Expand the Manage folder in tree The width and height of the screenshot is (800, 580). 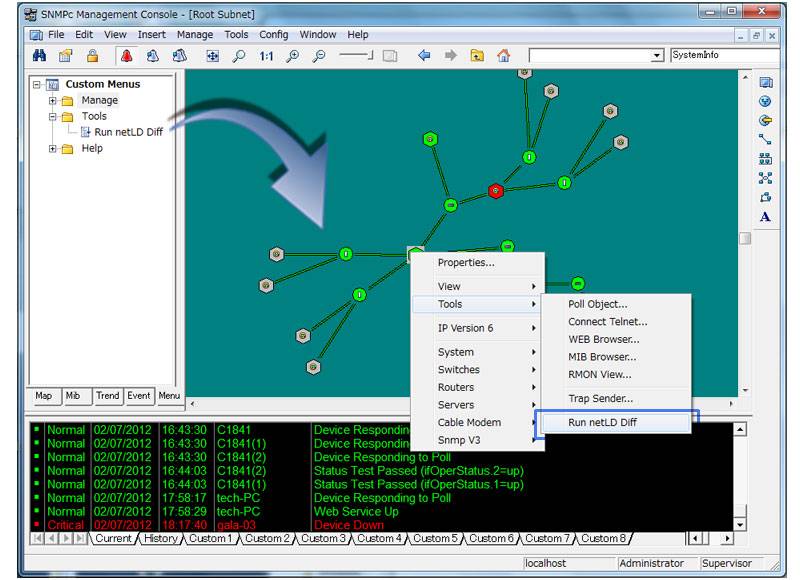point(52,101)
